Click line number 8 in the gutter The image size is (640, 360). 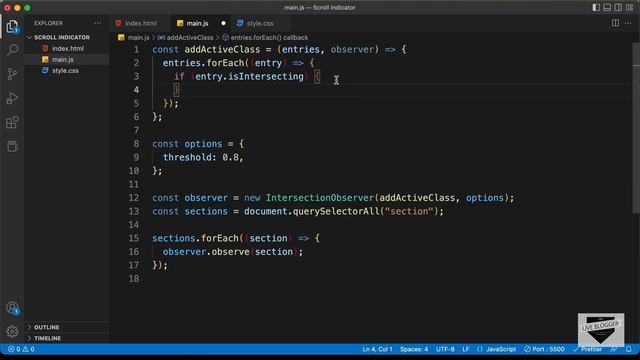(x=136, y=144)
